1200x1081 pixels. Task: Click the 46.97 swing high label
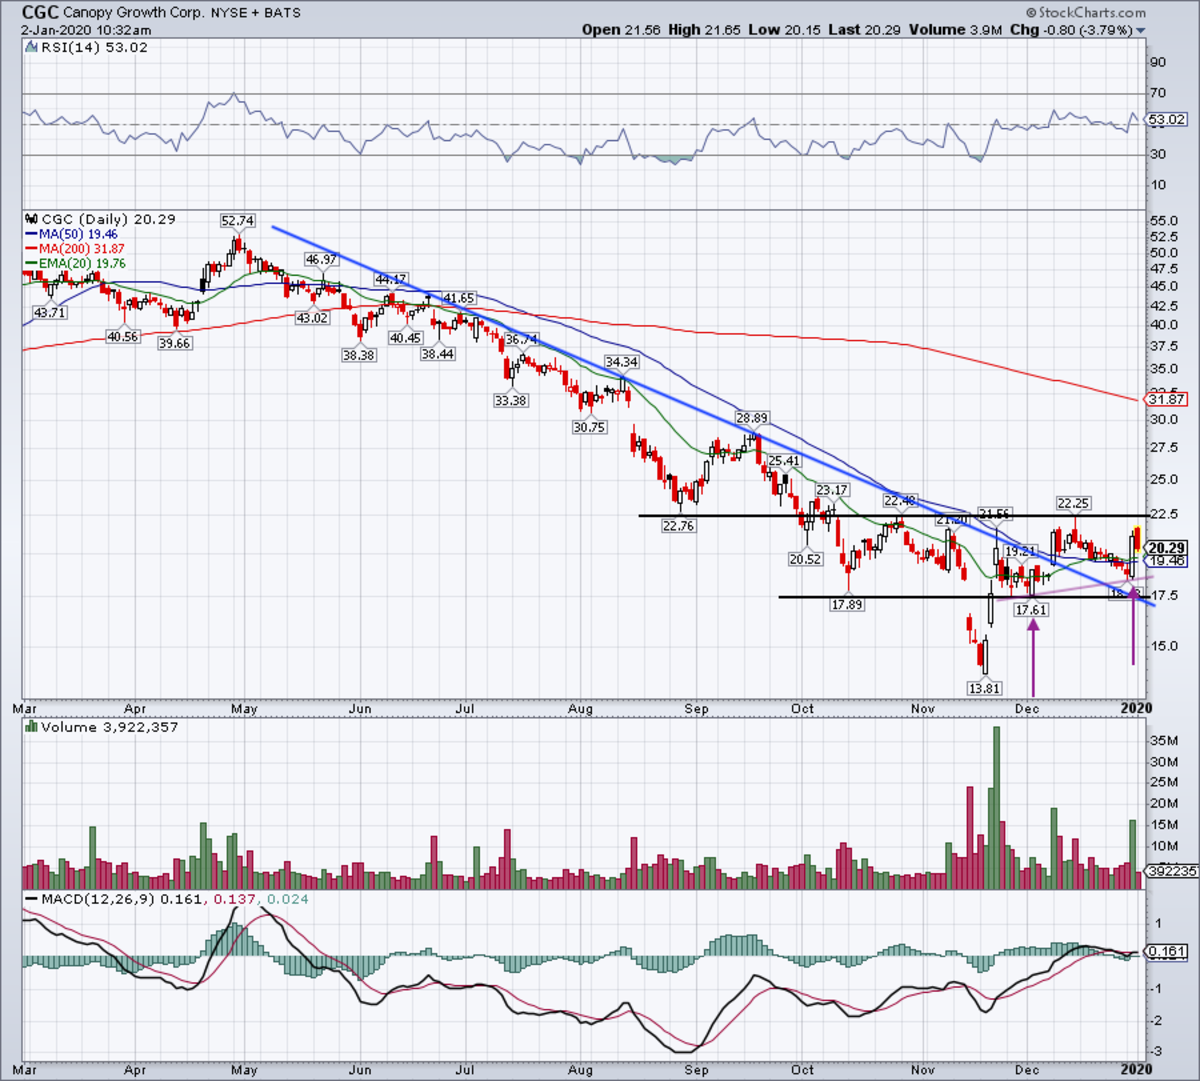click(x=321, y=259)
